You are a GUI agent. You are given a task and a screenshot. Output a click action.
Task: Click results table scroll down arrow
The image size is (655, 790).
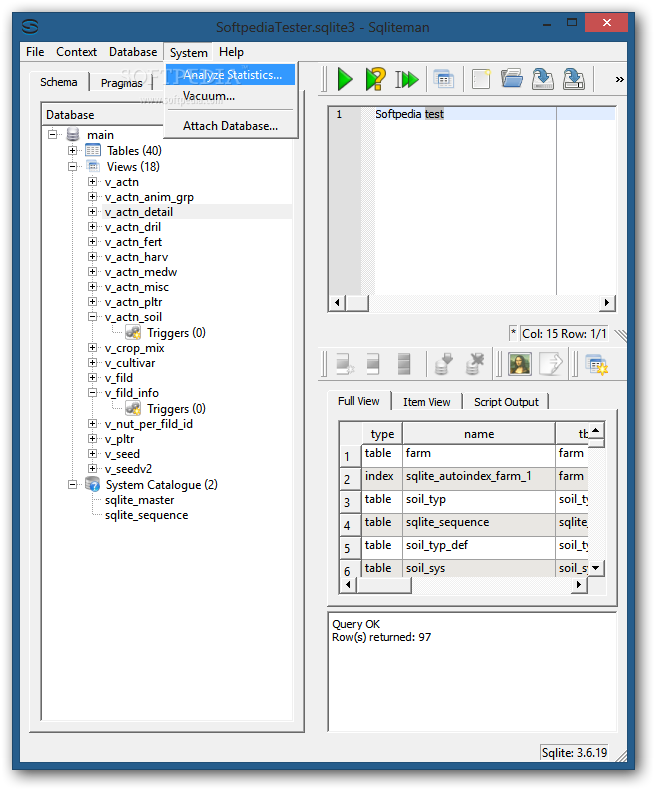pos(596,568)
